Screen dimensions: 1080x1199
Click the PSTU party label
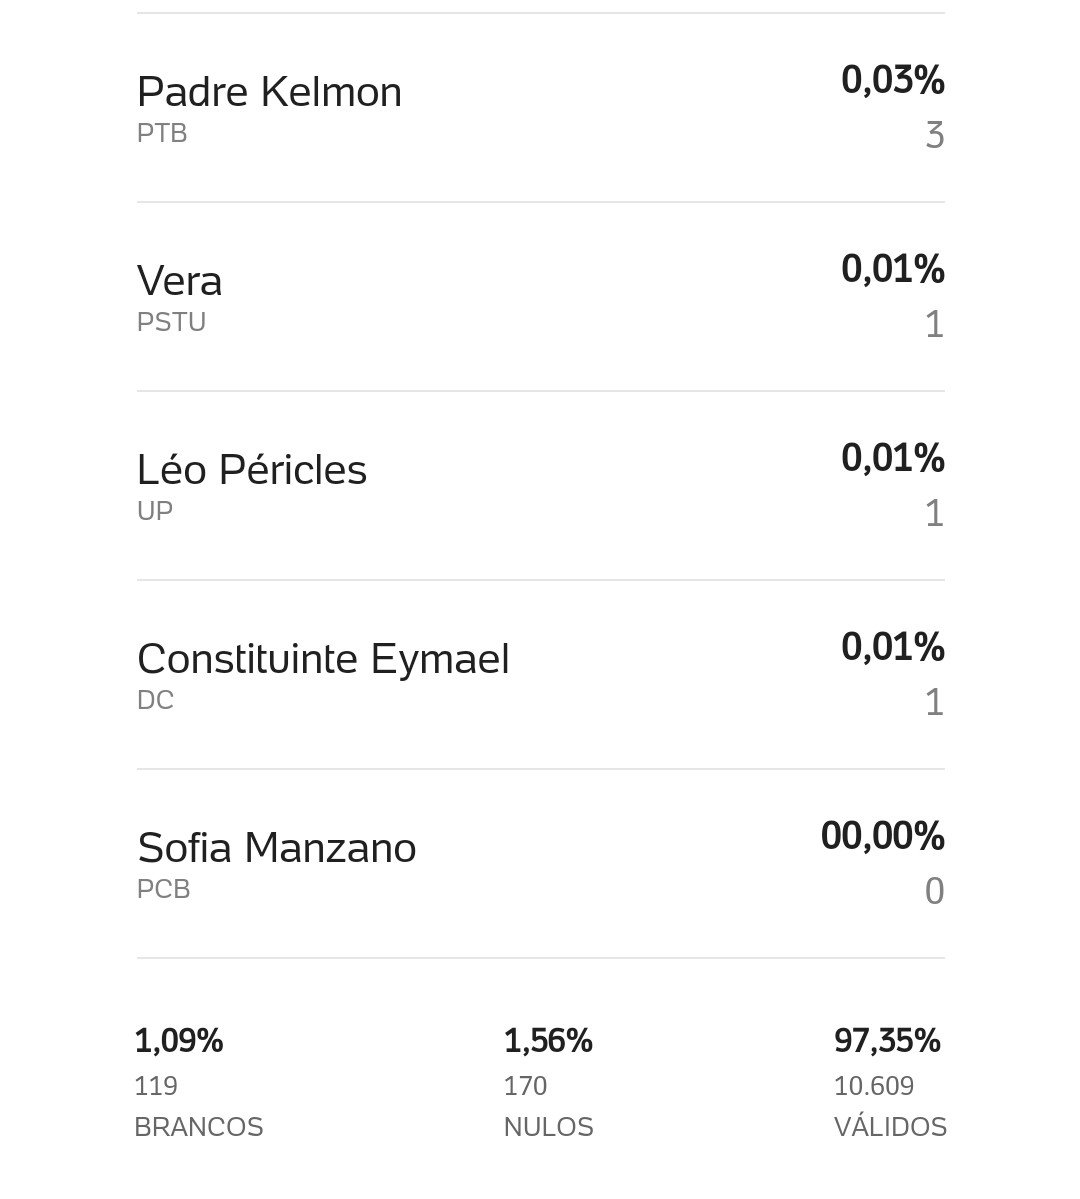coord(171,322)
